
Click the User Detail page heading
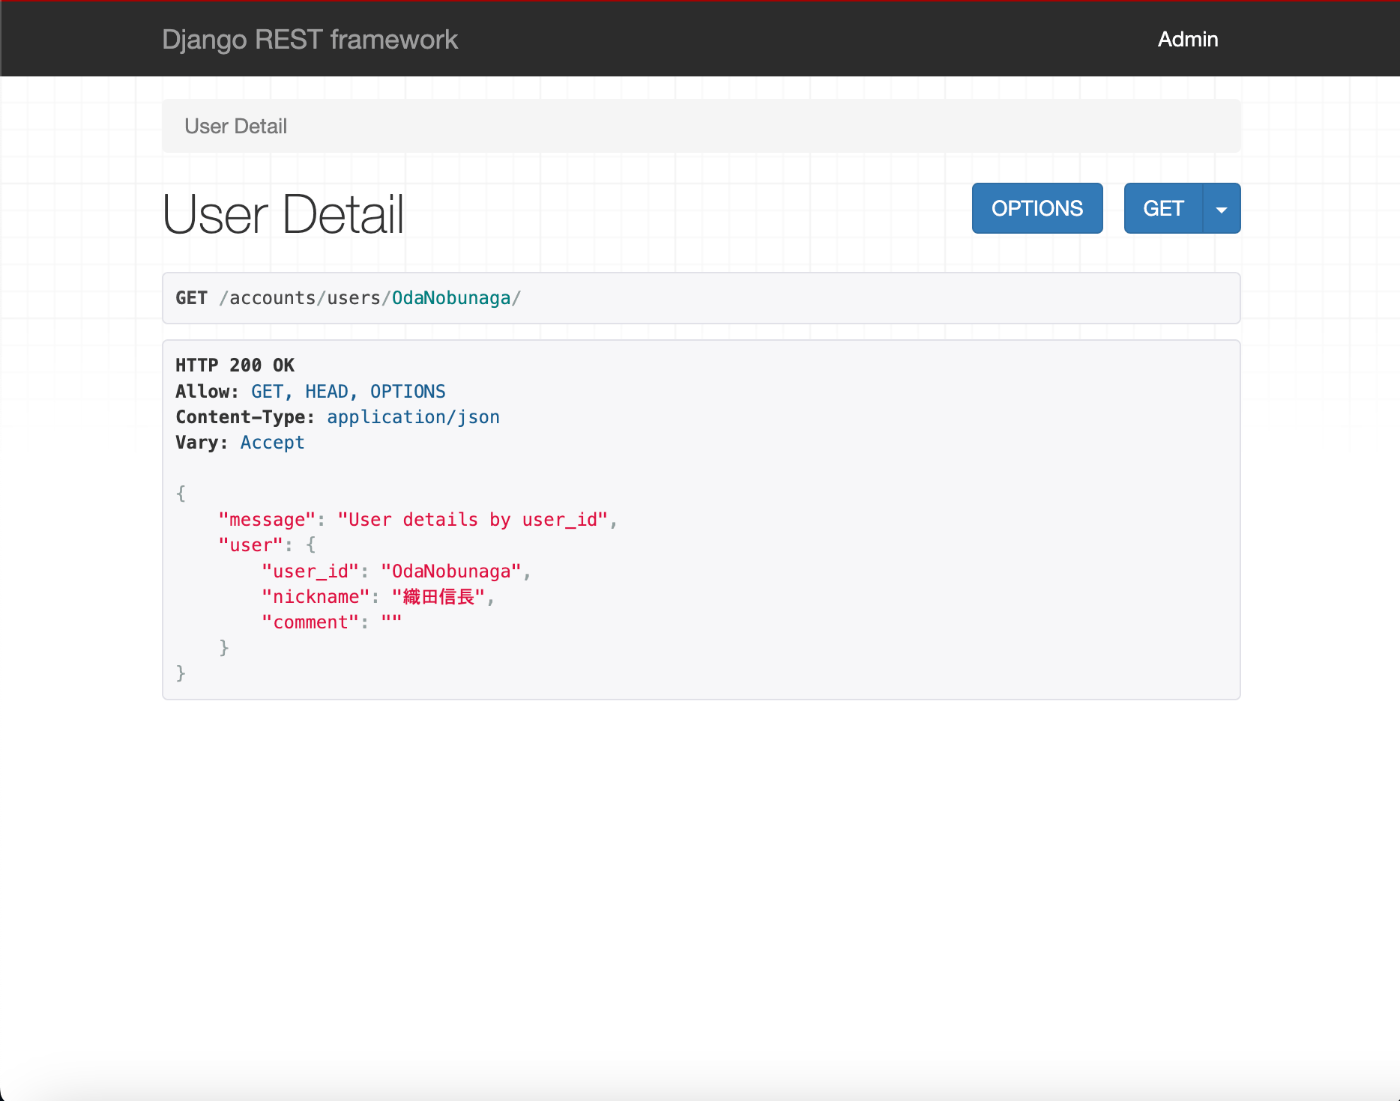click(x=283, y=214)
